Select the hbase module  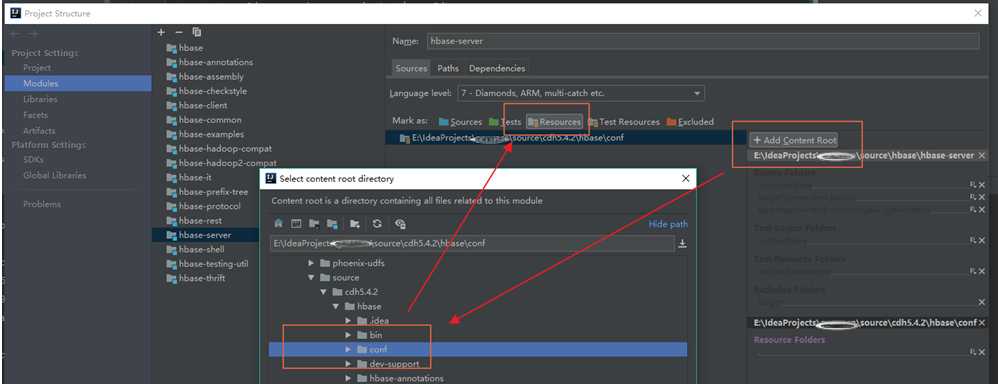[185, 48]
